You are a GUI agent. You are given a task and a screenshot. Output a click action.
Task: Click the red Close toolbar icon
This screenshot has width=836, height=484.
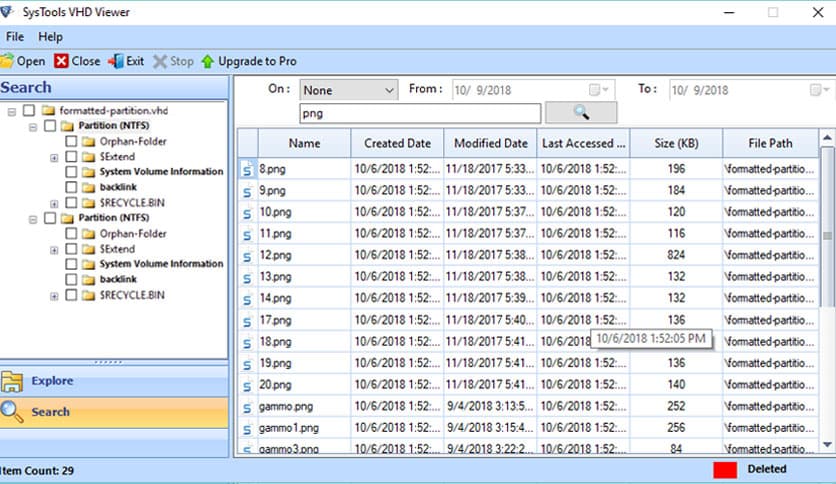[x=61, y=61]
